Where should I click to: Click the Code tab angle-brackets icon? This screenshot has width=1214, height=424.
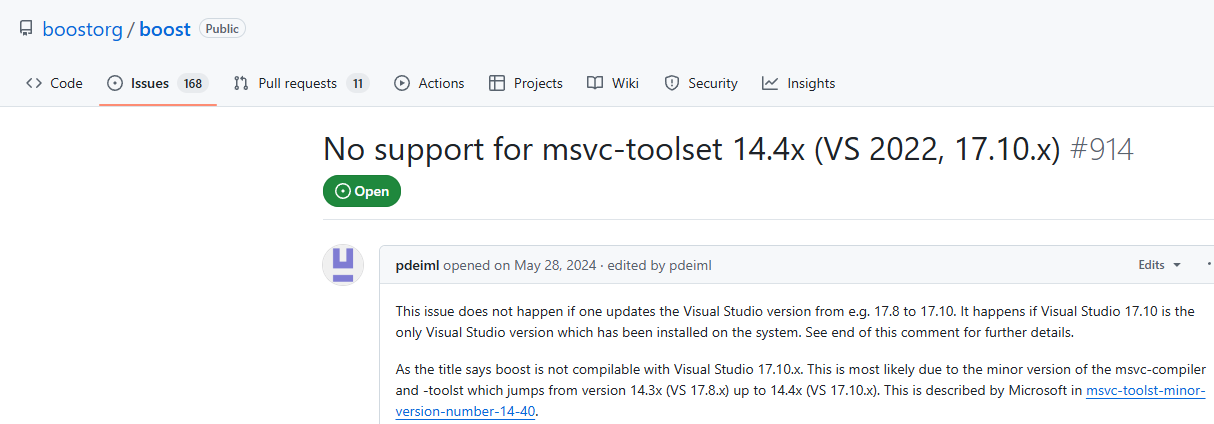(x=34, y=83)
